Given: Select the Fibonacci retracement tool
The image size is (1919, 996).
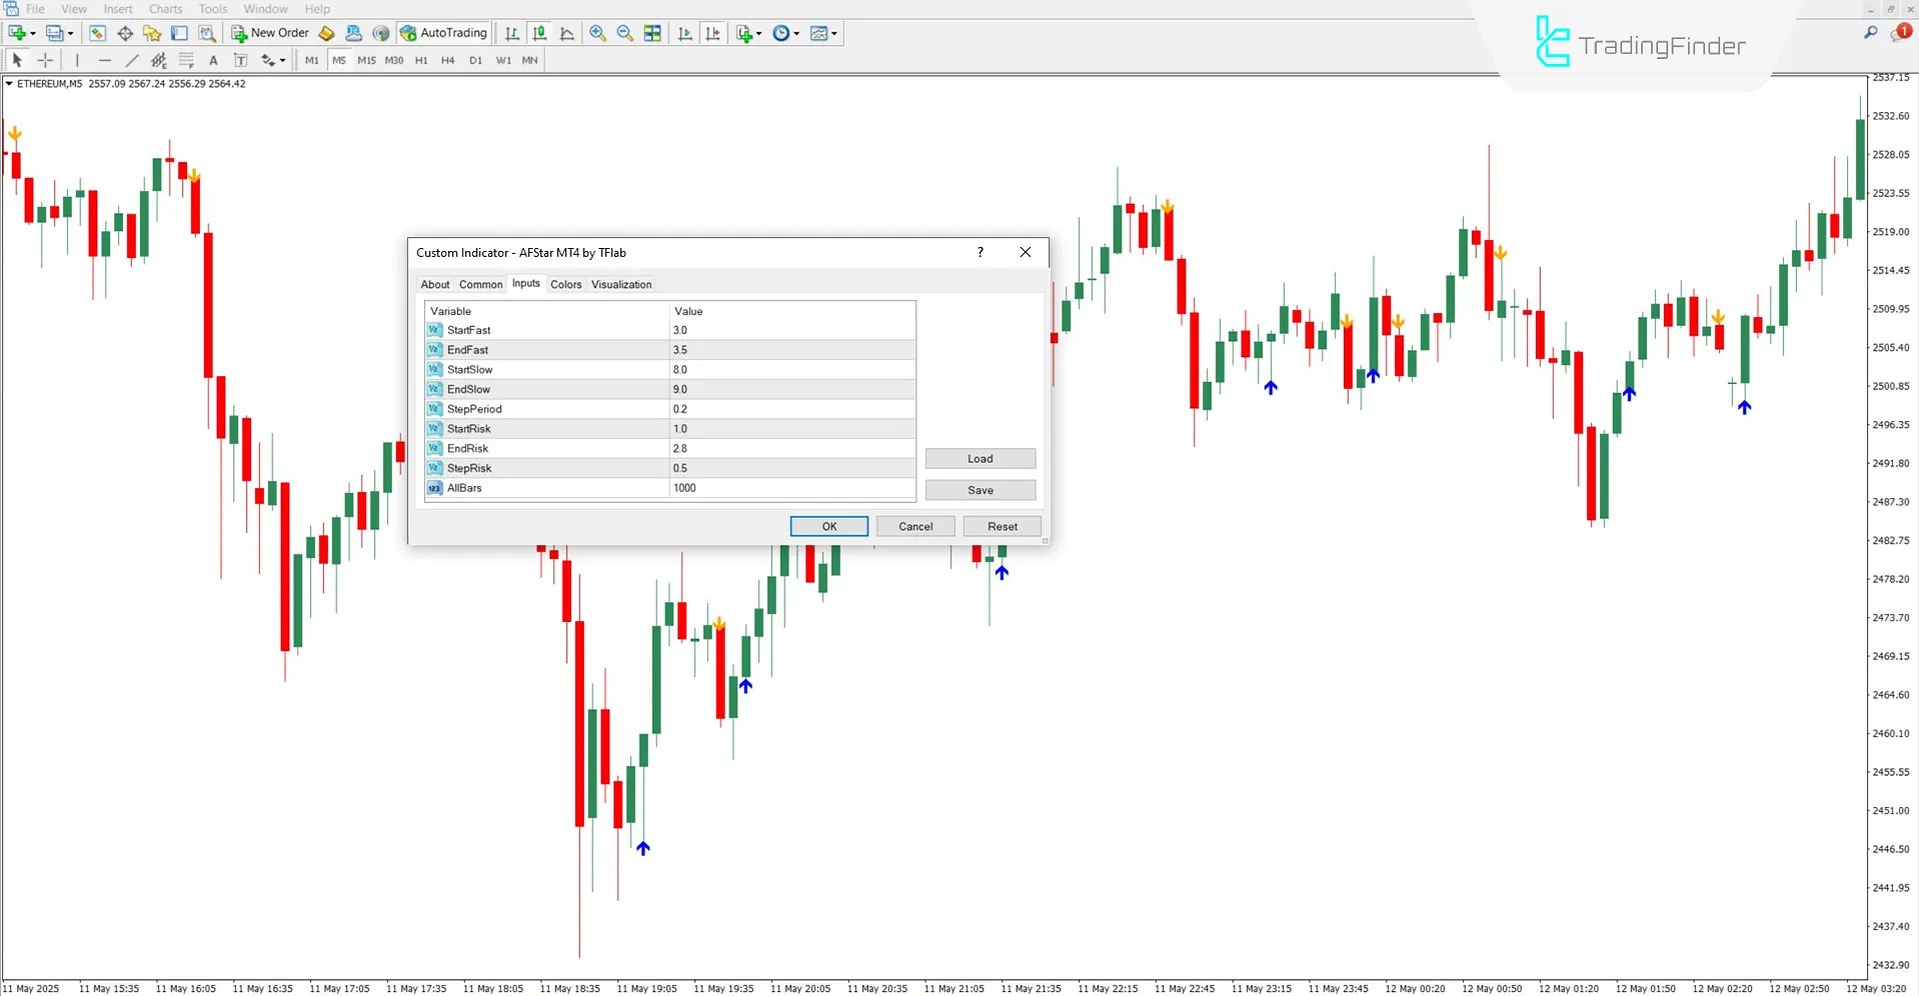Looking at the screenshot, I should pos(186,60).
